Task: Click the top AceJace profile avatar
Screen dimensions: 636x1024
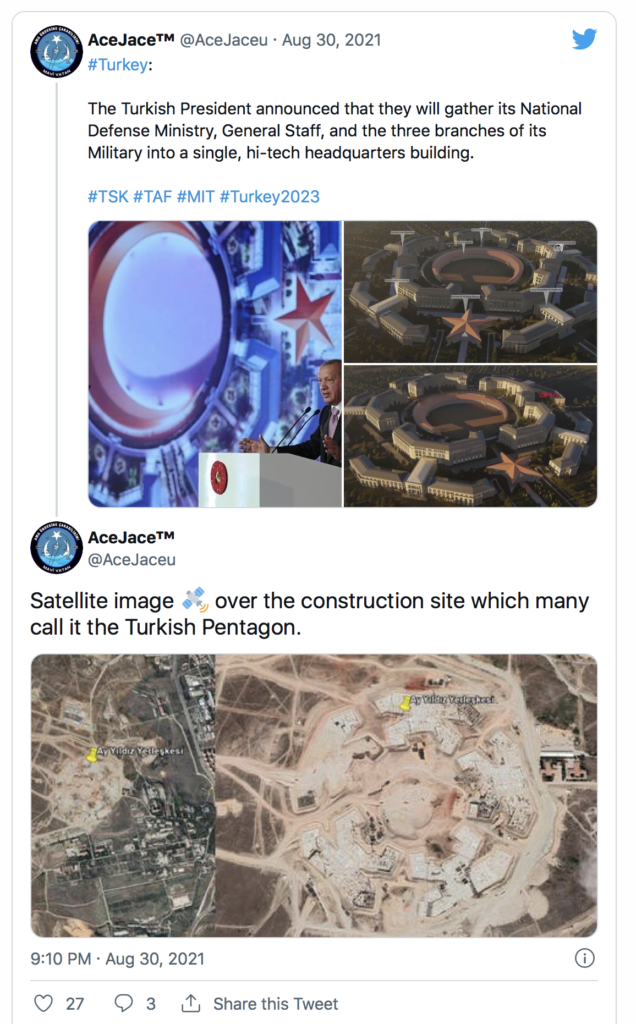Action: click(x=56, y=51)
